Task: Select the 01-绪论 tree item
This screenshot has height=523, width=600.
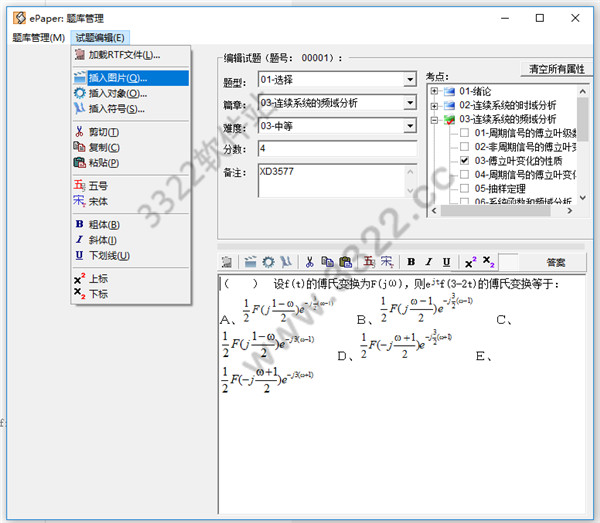Action: click(475, 91)
